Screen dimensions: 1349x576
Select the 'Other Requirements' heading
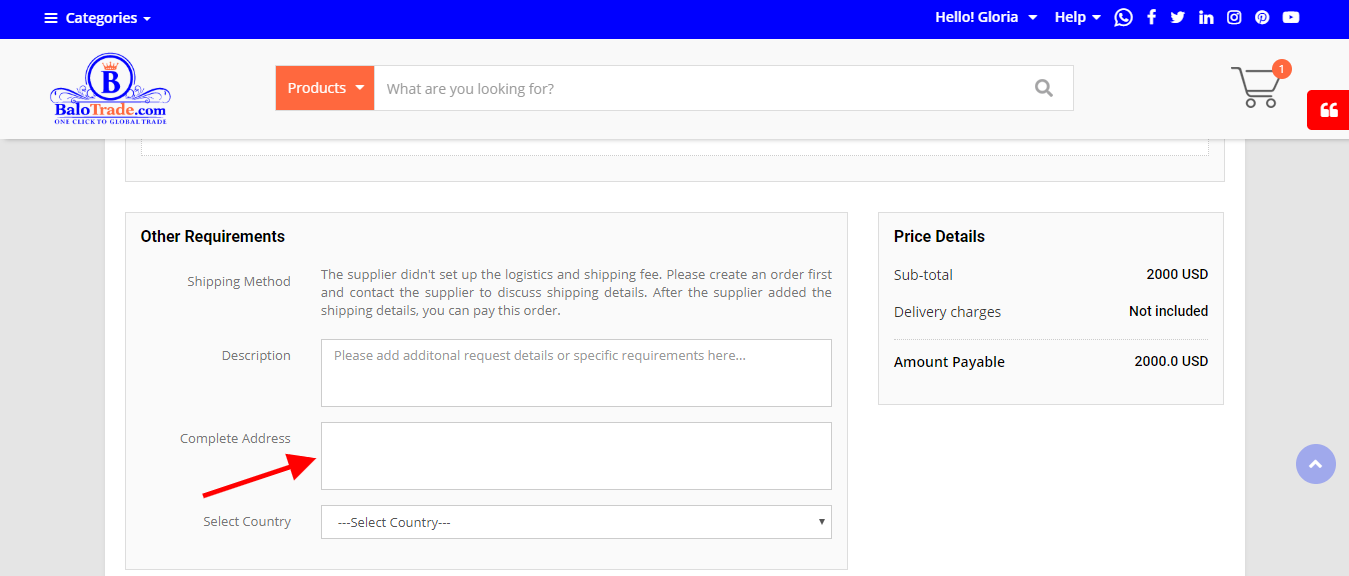click(213, 237)
